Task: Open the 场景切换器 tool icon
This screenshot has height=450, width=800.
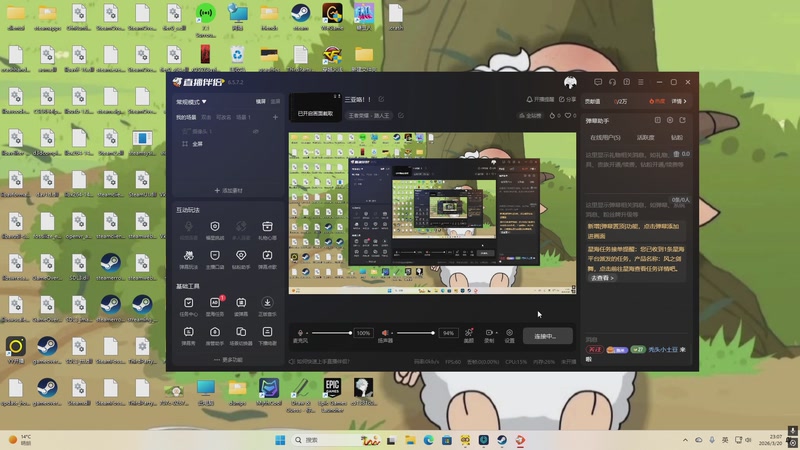Action: (241, 332)
